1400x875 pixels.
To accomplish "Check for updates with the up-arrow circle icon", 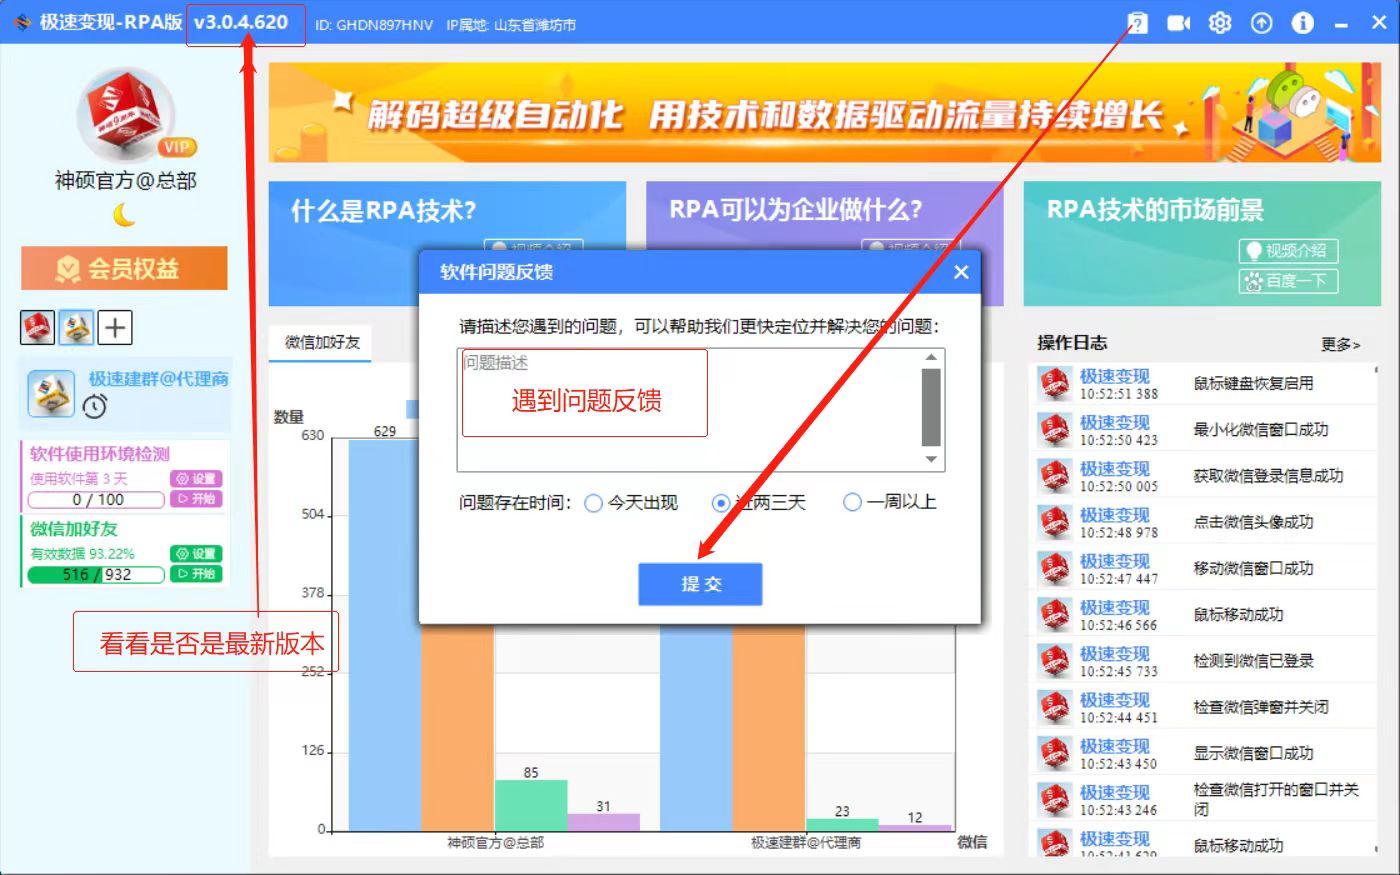I will [1261, 22].
